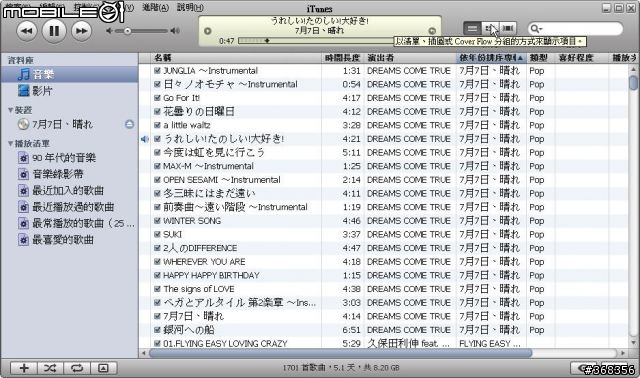The height and width of the screenshot is (378, 640).
Task: Eject the 7月7日、晴れ disc
Action: point(129,124)
